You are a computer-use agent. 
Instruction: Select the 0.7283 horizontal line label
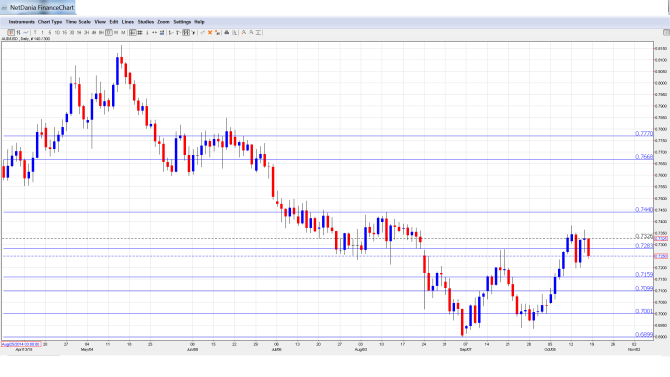[644, 246]
